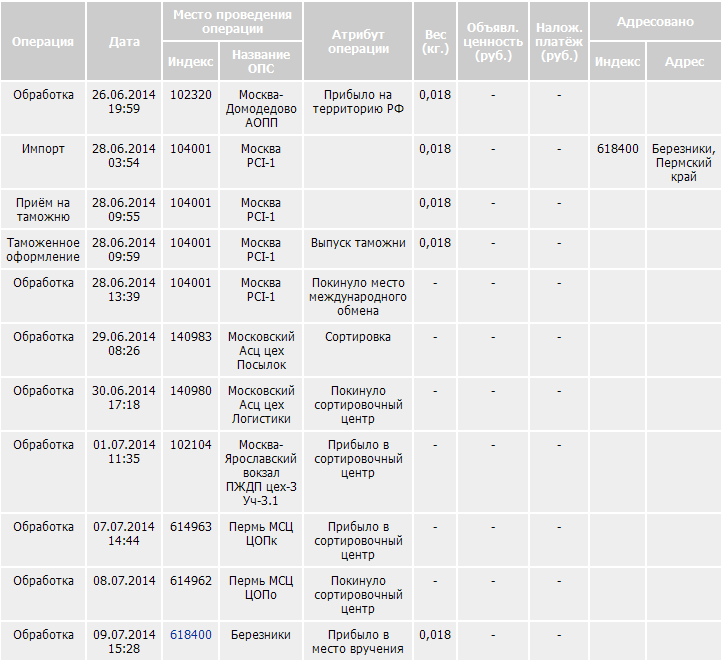Click the 26.06.2014 19:59 date cell
722x670 pixels.
click(124, 102)
